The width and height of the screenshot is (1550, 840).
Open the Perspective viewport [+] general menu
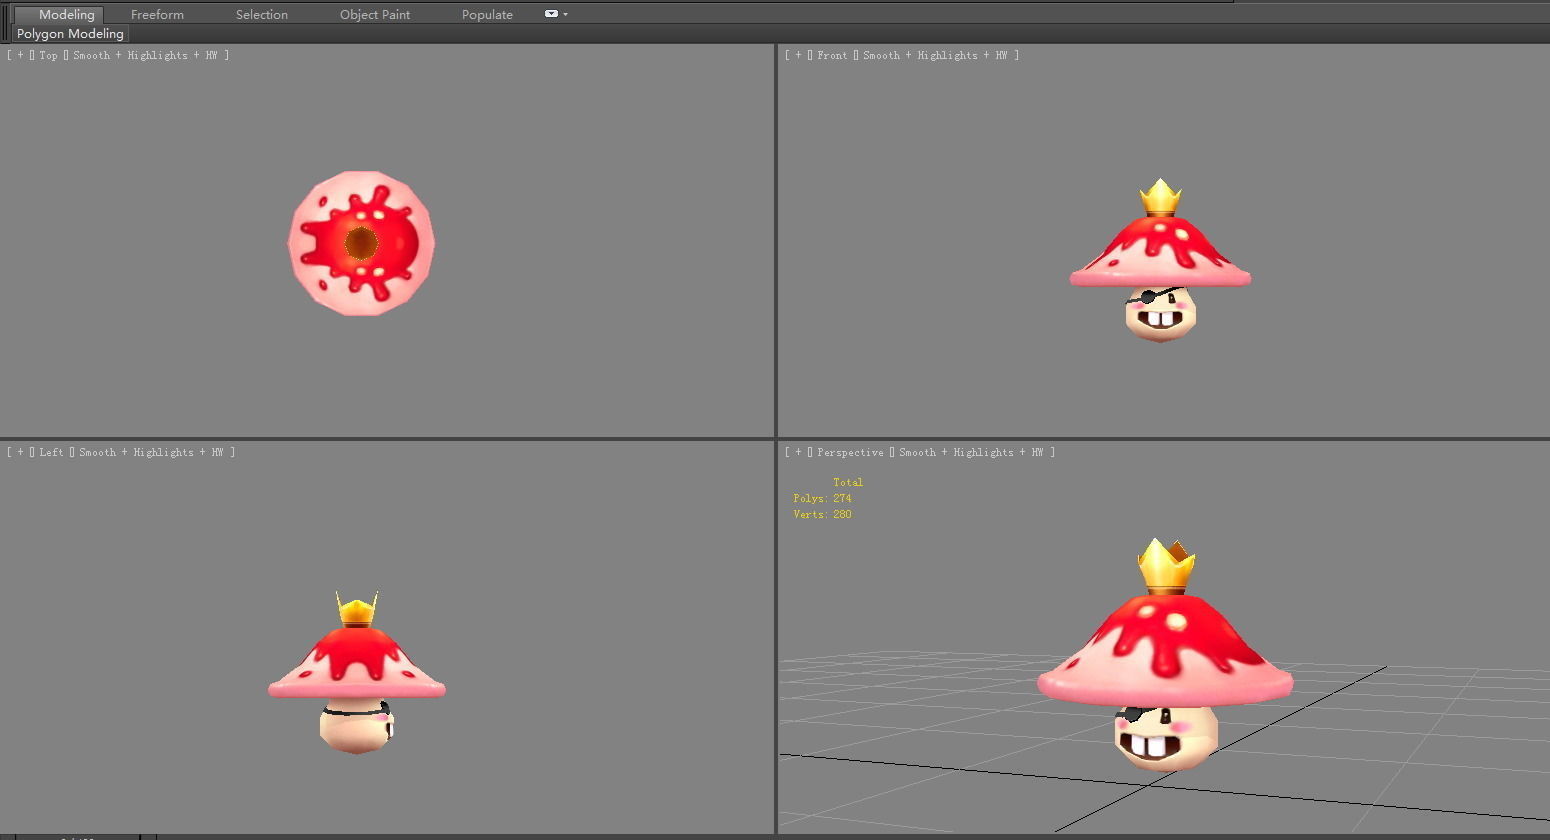coord(798,452)
